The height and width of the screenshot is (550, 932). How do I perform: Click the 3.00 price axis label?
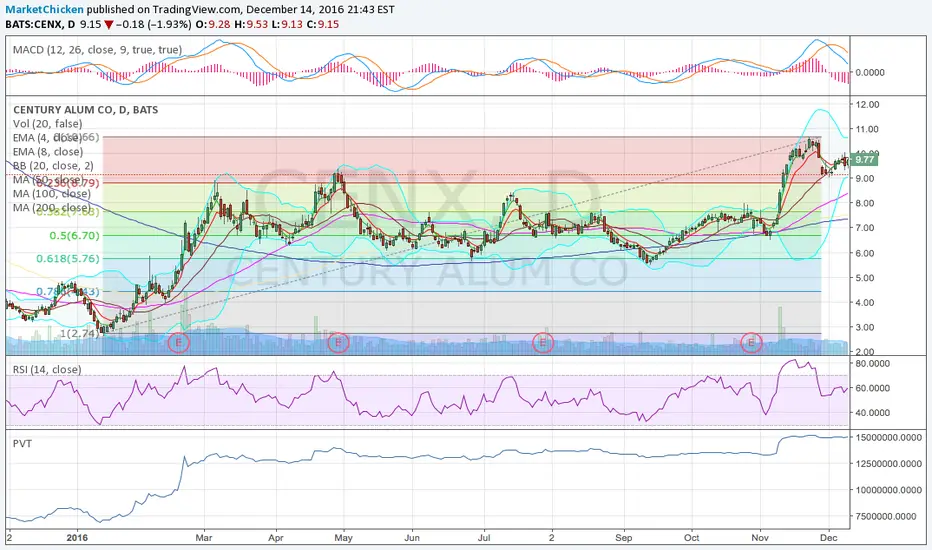[x=865, y=327]
